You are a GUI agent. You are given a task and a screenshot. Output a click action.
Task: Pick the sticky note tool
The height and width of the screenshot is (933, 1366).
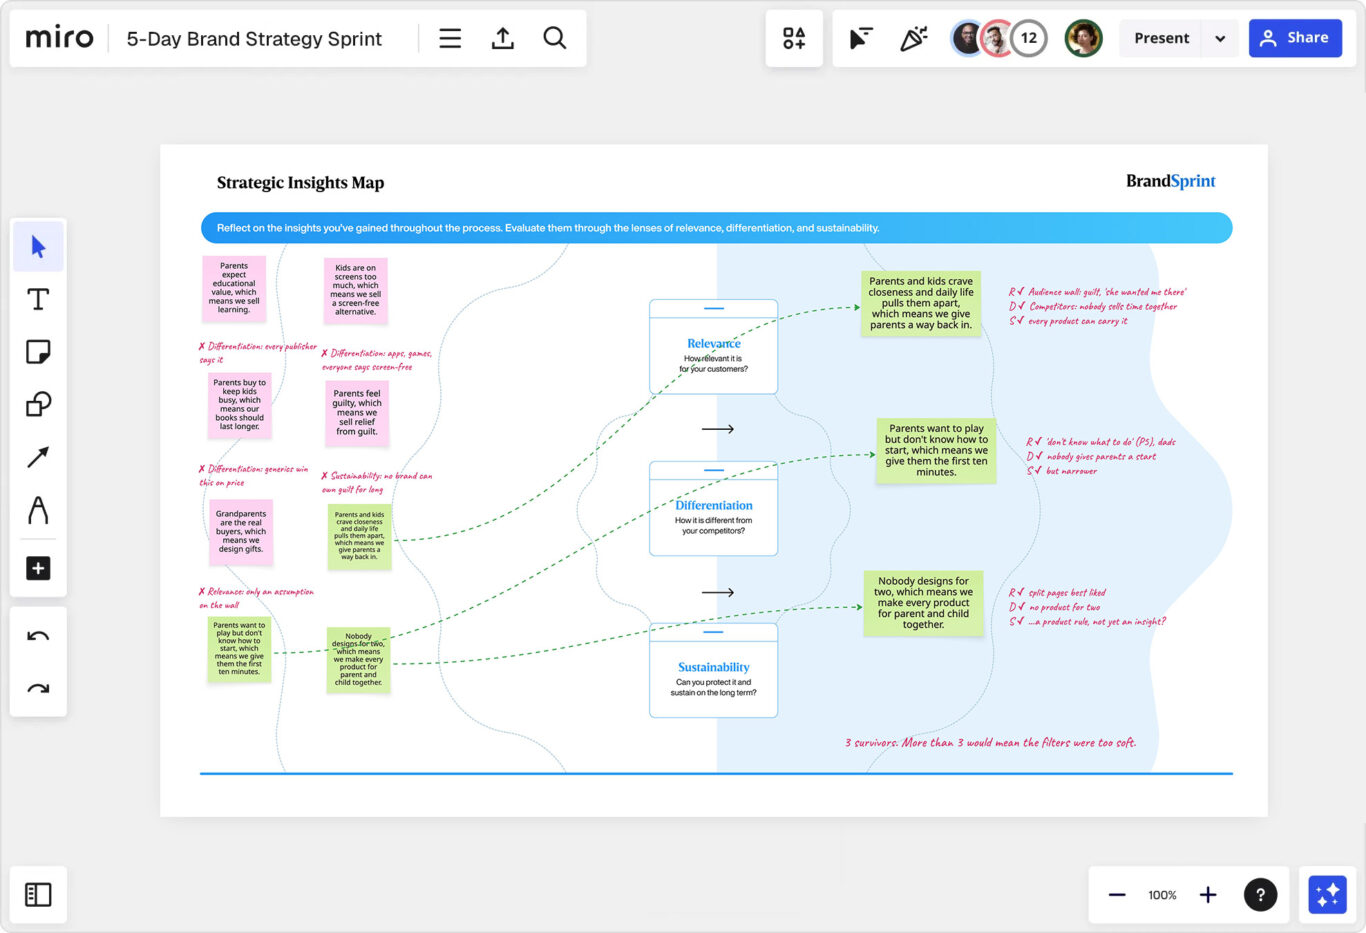pos(38,352)
